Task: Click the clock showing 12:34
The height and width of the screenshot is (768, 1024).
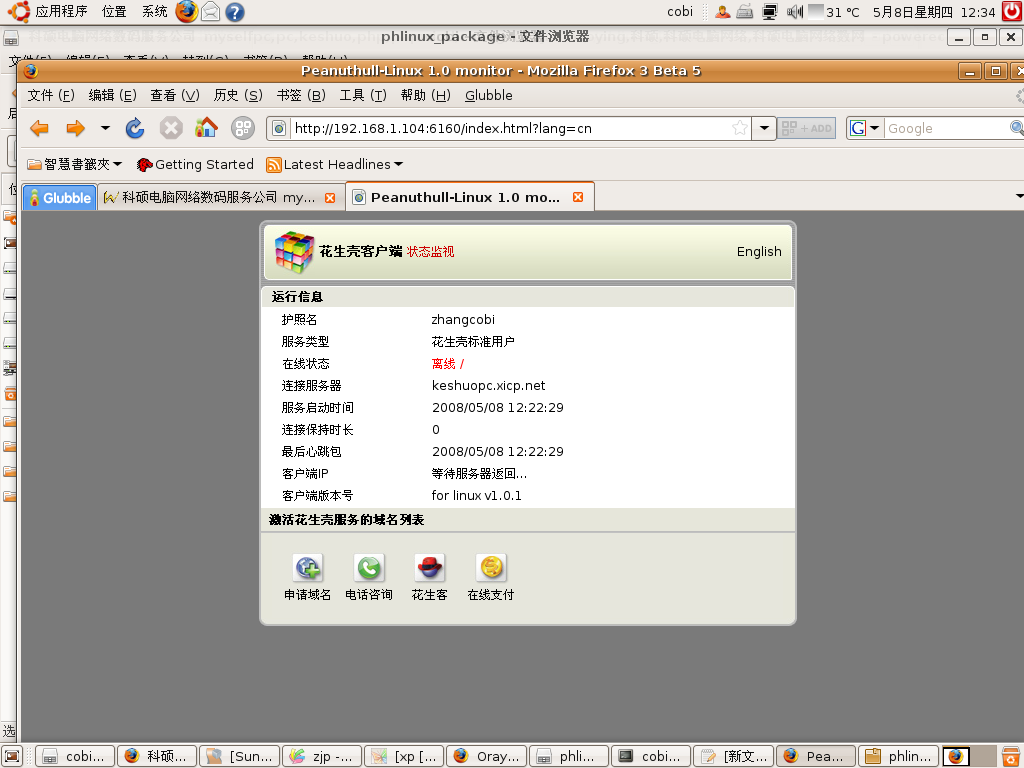Action: pyautogui.click(x=934, y=12)
